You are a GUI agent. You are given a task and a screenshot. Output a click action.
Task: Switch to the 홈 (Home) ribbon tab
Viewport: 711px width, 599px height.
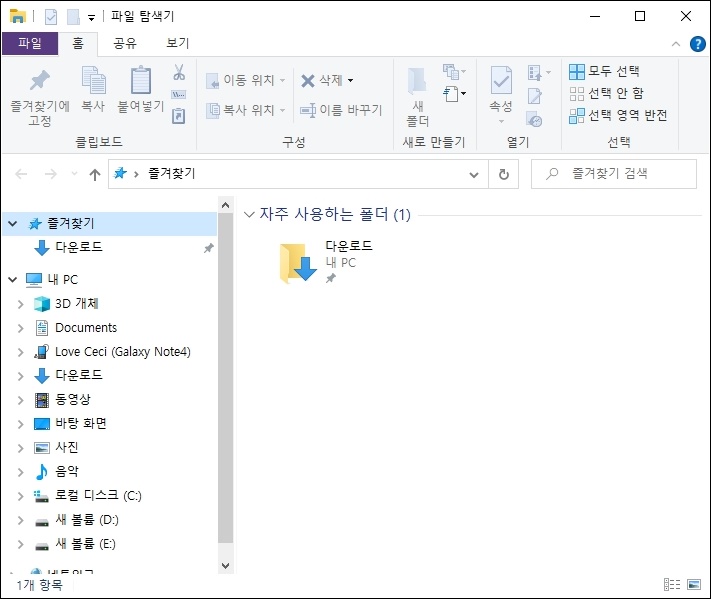click(78, 44)
